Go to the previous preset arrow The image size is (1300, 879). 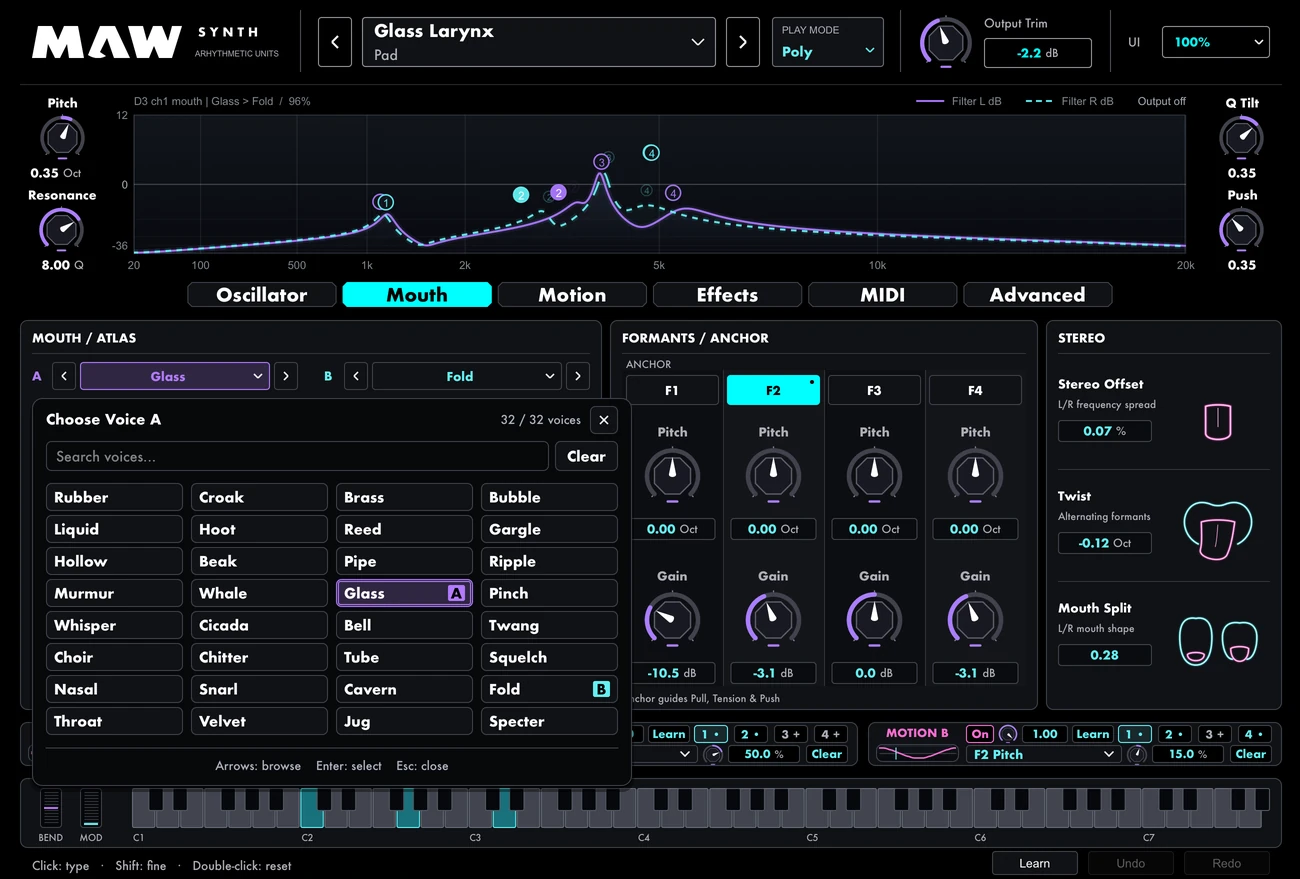tap(335, 42)
